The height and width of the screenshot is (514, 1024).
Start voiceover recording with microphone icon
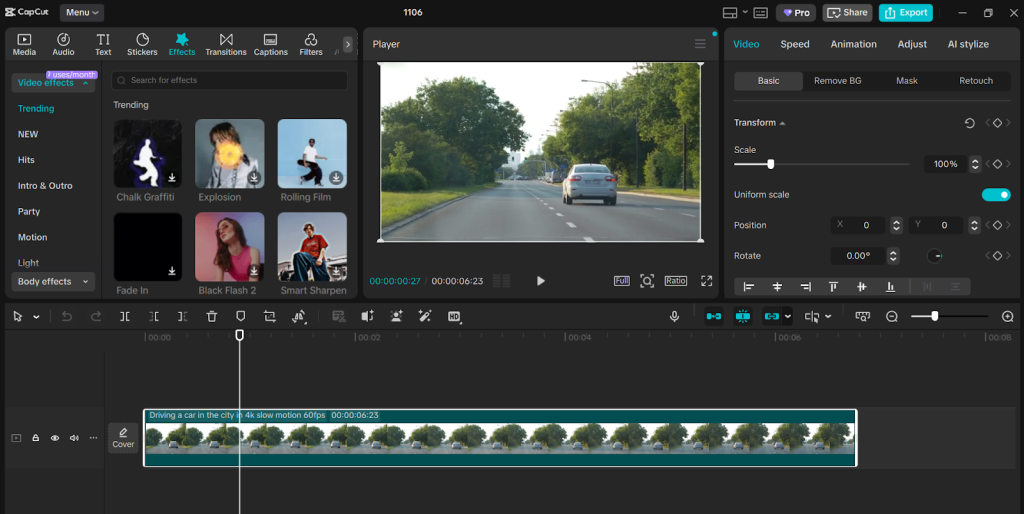(x=674, y=316)
